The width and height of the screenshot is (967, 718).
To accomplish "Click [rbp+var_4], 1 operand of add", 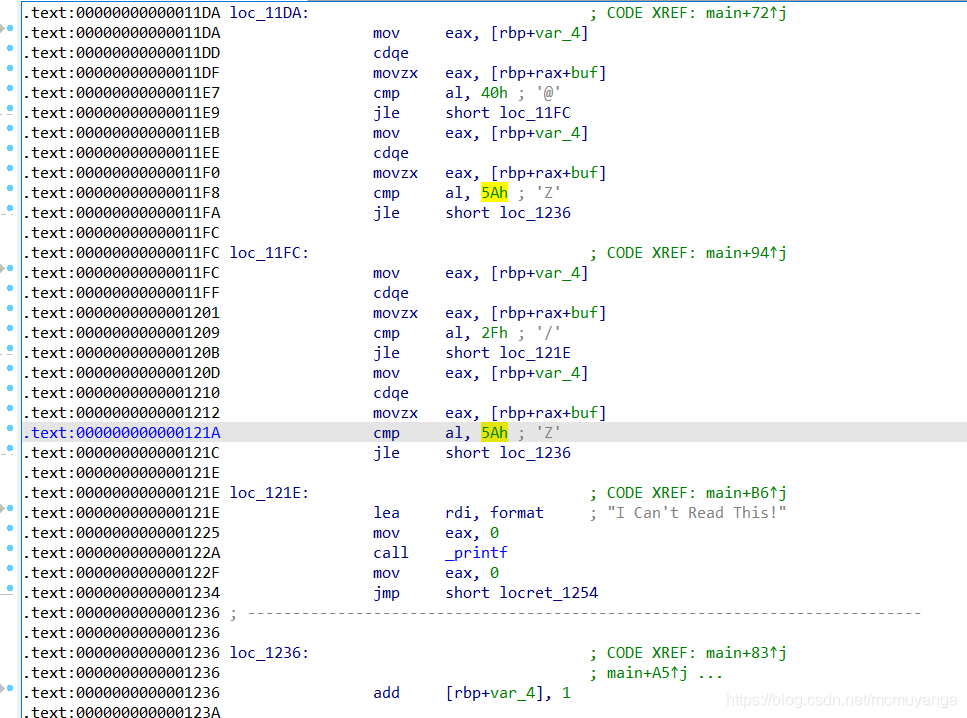I will click(508, 693).
